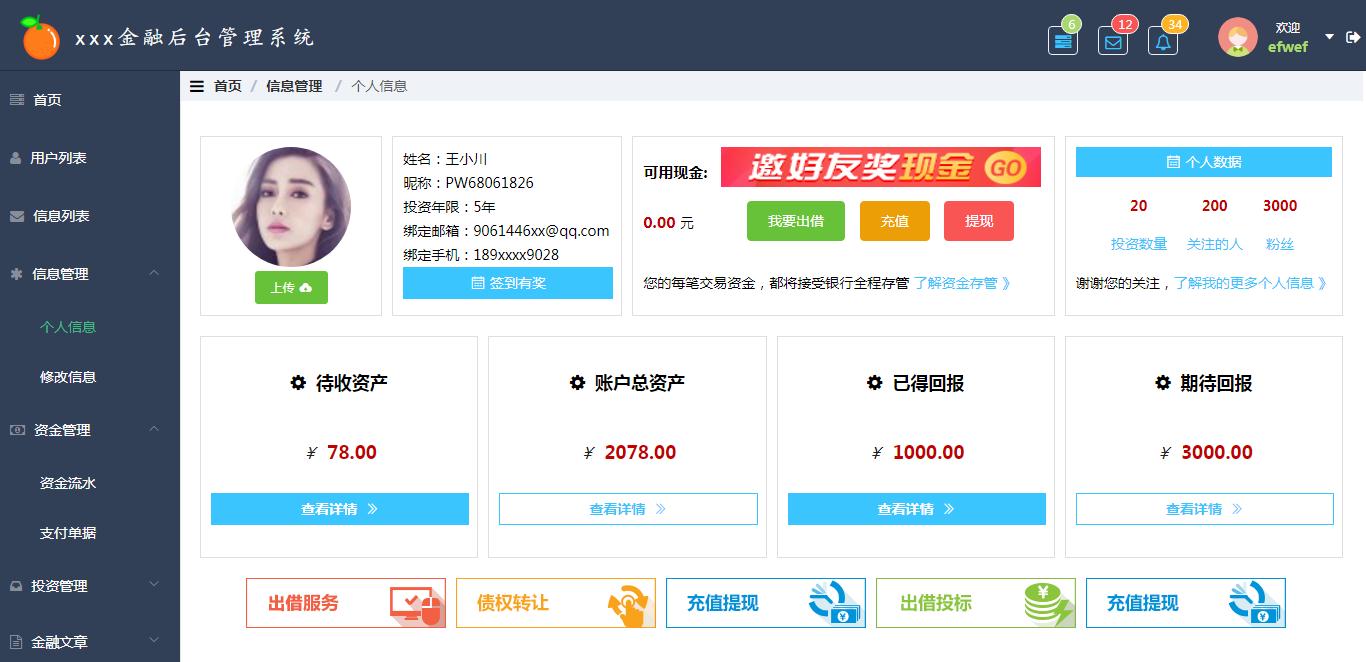Select 资金流水 submenu item
The image size is (1366, 662).
click(x=68, y=483)
